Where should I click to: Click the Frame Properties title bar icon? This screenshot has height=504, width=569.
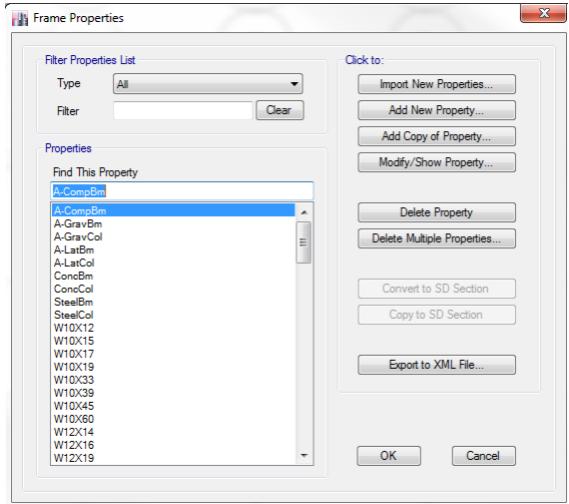click(x=20, y=18)
